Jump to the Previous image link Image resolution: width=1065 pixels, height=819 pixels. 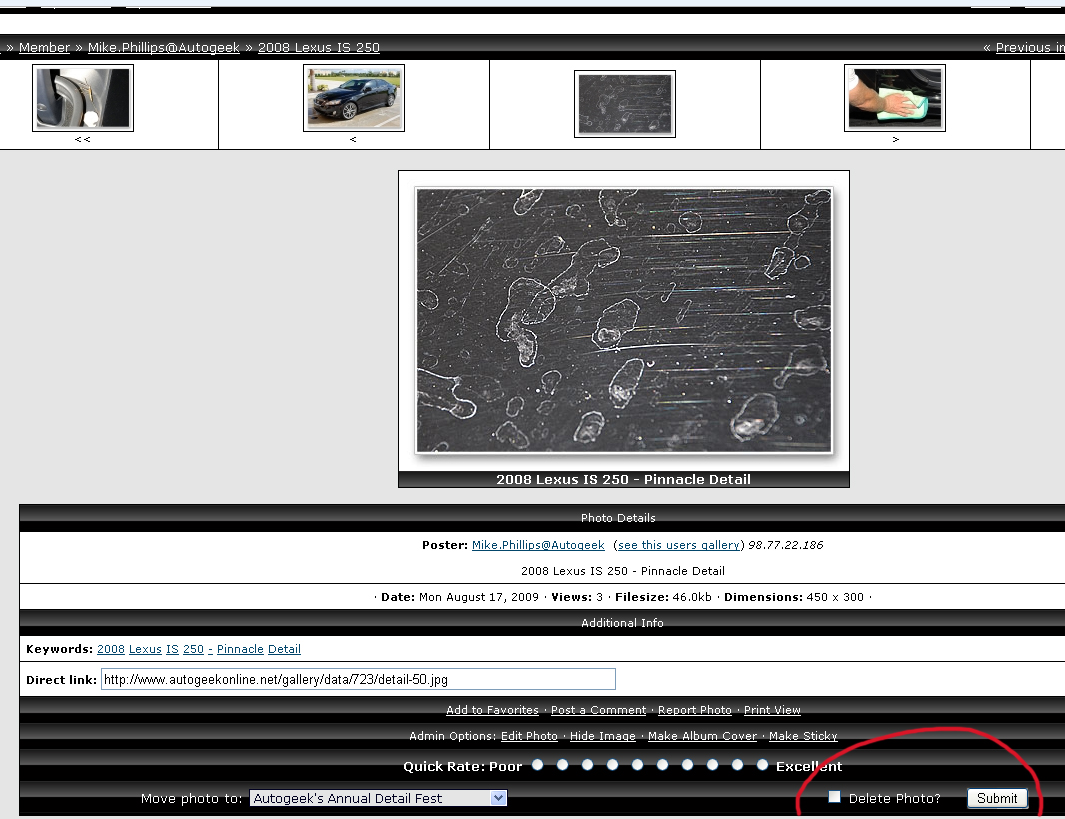coord(1030,48)
